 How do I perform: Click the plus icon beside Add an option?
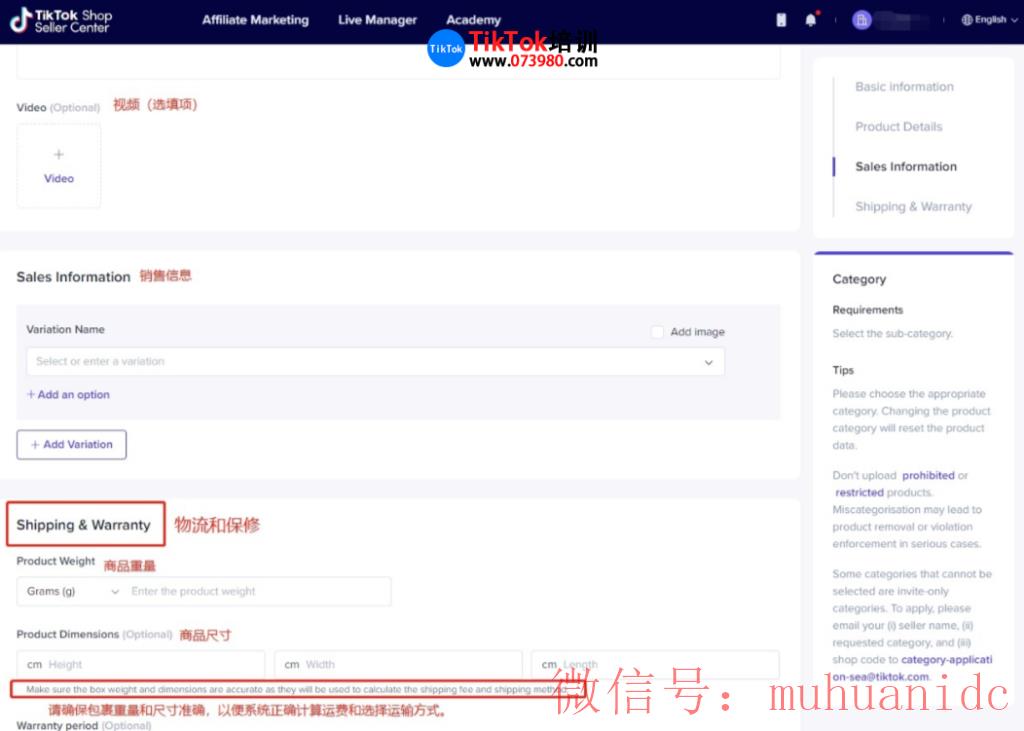click(31, 395)
